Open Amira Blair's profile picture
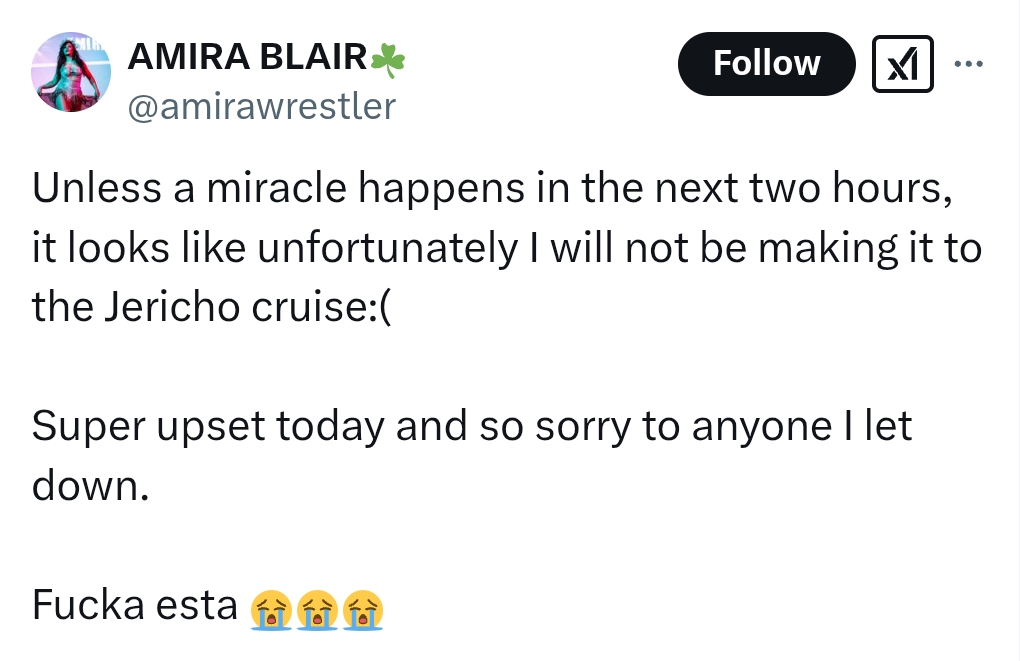 tap(70, 72)
